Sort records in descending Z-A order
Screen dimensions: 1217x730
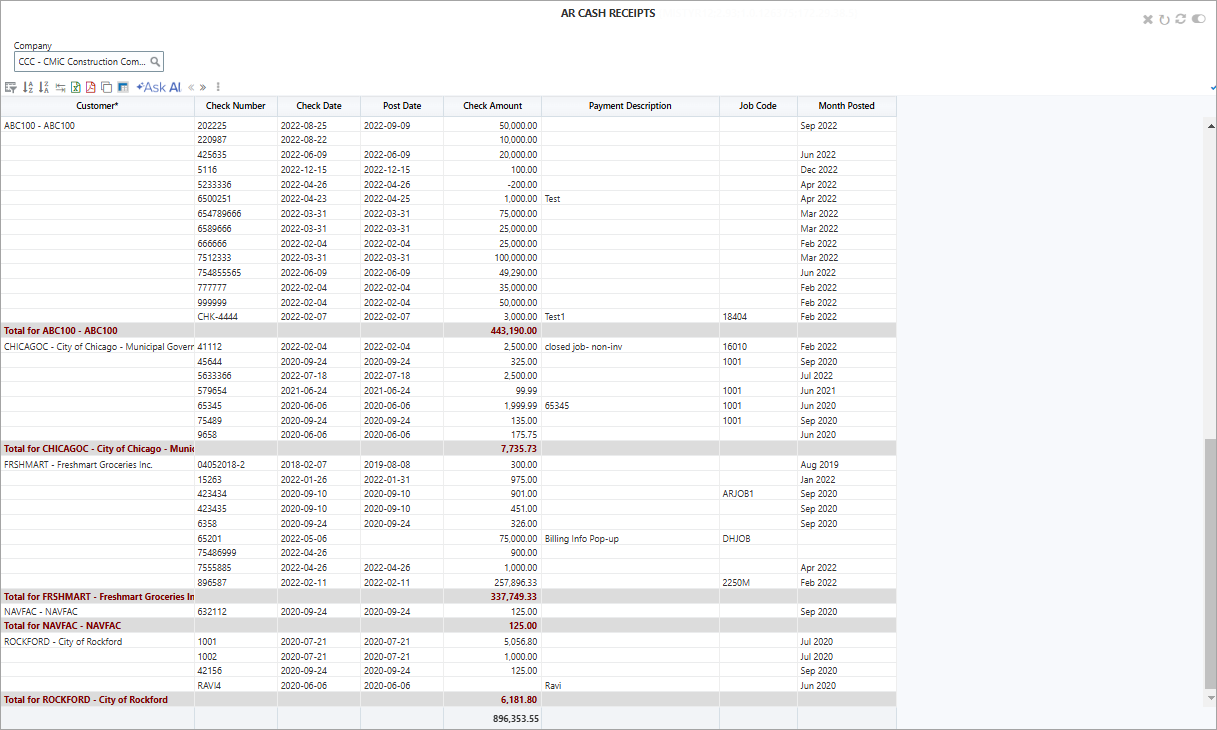tap(43, 87)
